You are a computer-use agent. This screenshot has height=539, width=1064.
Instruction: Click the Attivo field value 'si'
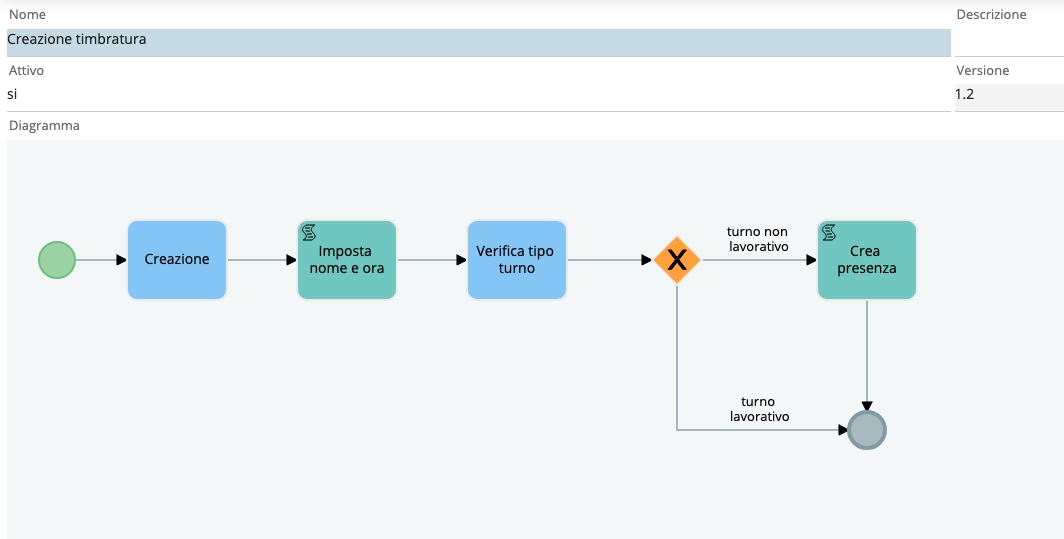coord(478,97)
